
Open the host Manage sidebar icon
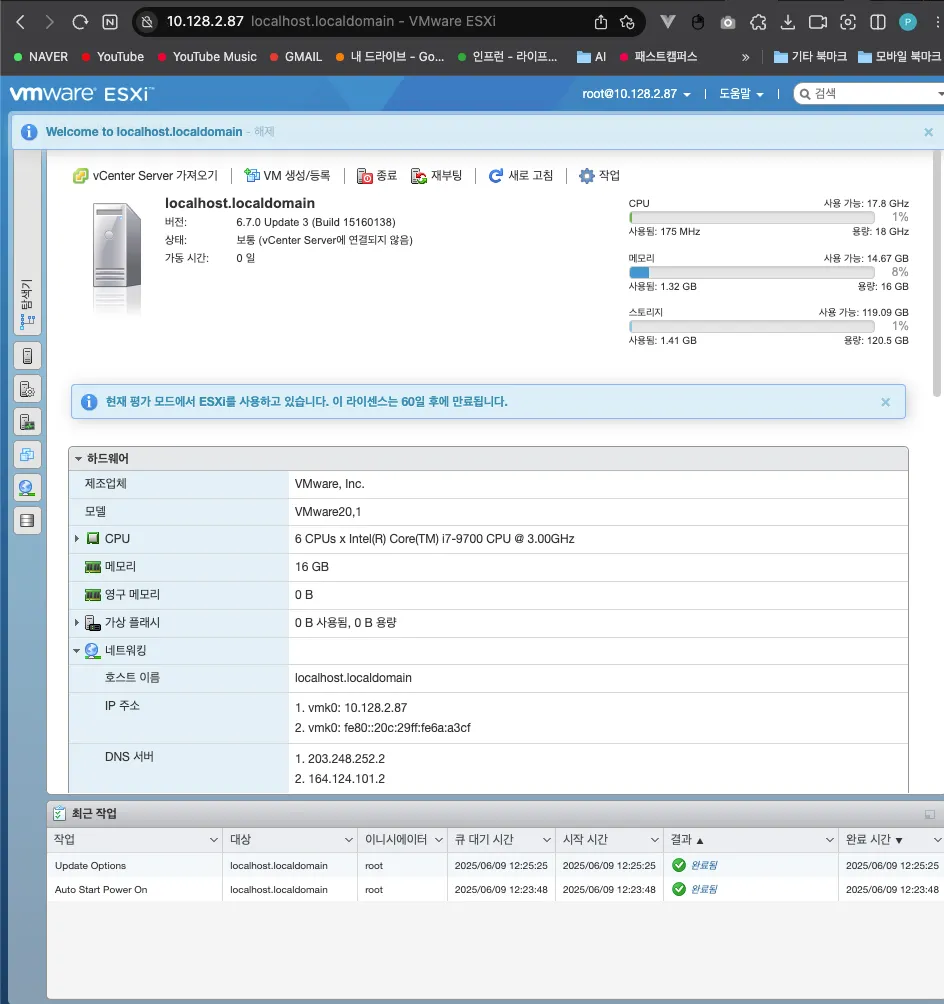(x=27, y=389)
